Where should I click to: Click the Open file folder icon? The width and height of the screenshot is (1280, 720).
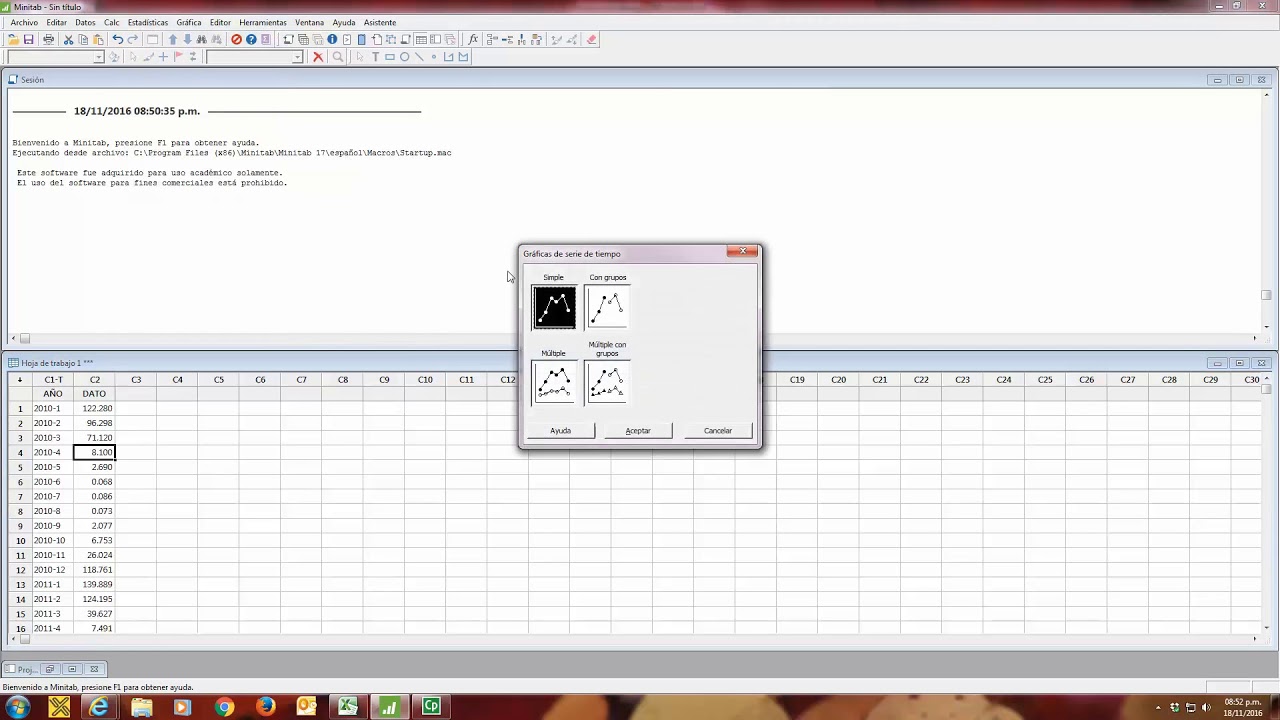pyautogui.click(x=13, y=40)
